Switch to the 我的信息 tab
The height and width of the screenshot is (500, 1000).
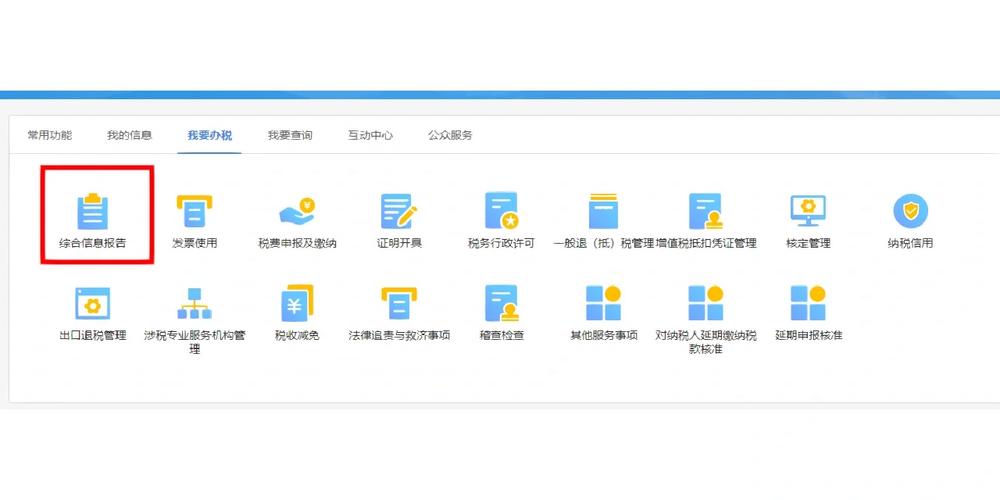pyautogui.click(x=129, y=135)
